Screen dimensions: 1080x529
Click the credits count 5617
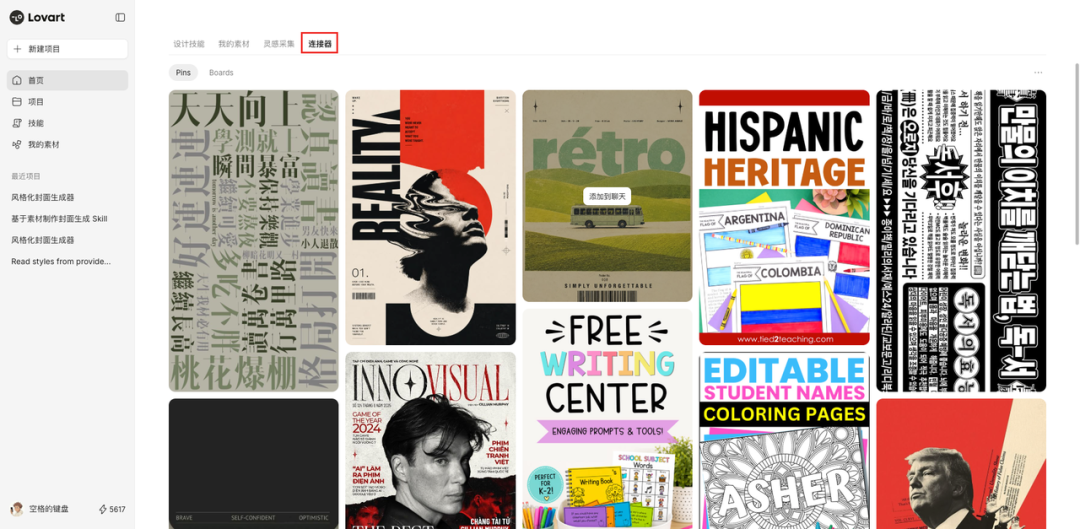pyautogui.click(x=117, y=510)
